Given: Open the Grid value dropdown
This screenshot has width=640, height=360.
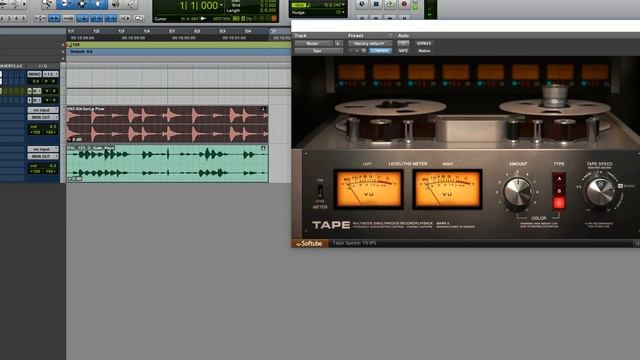Looking at the screenshot, I should click(x=343, y=5).
